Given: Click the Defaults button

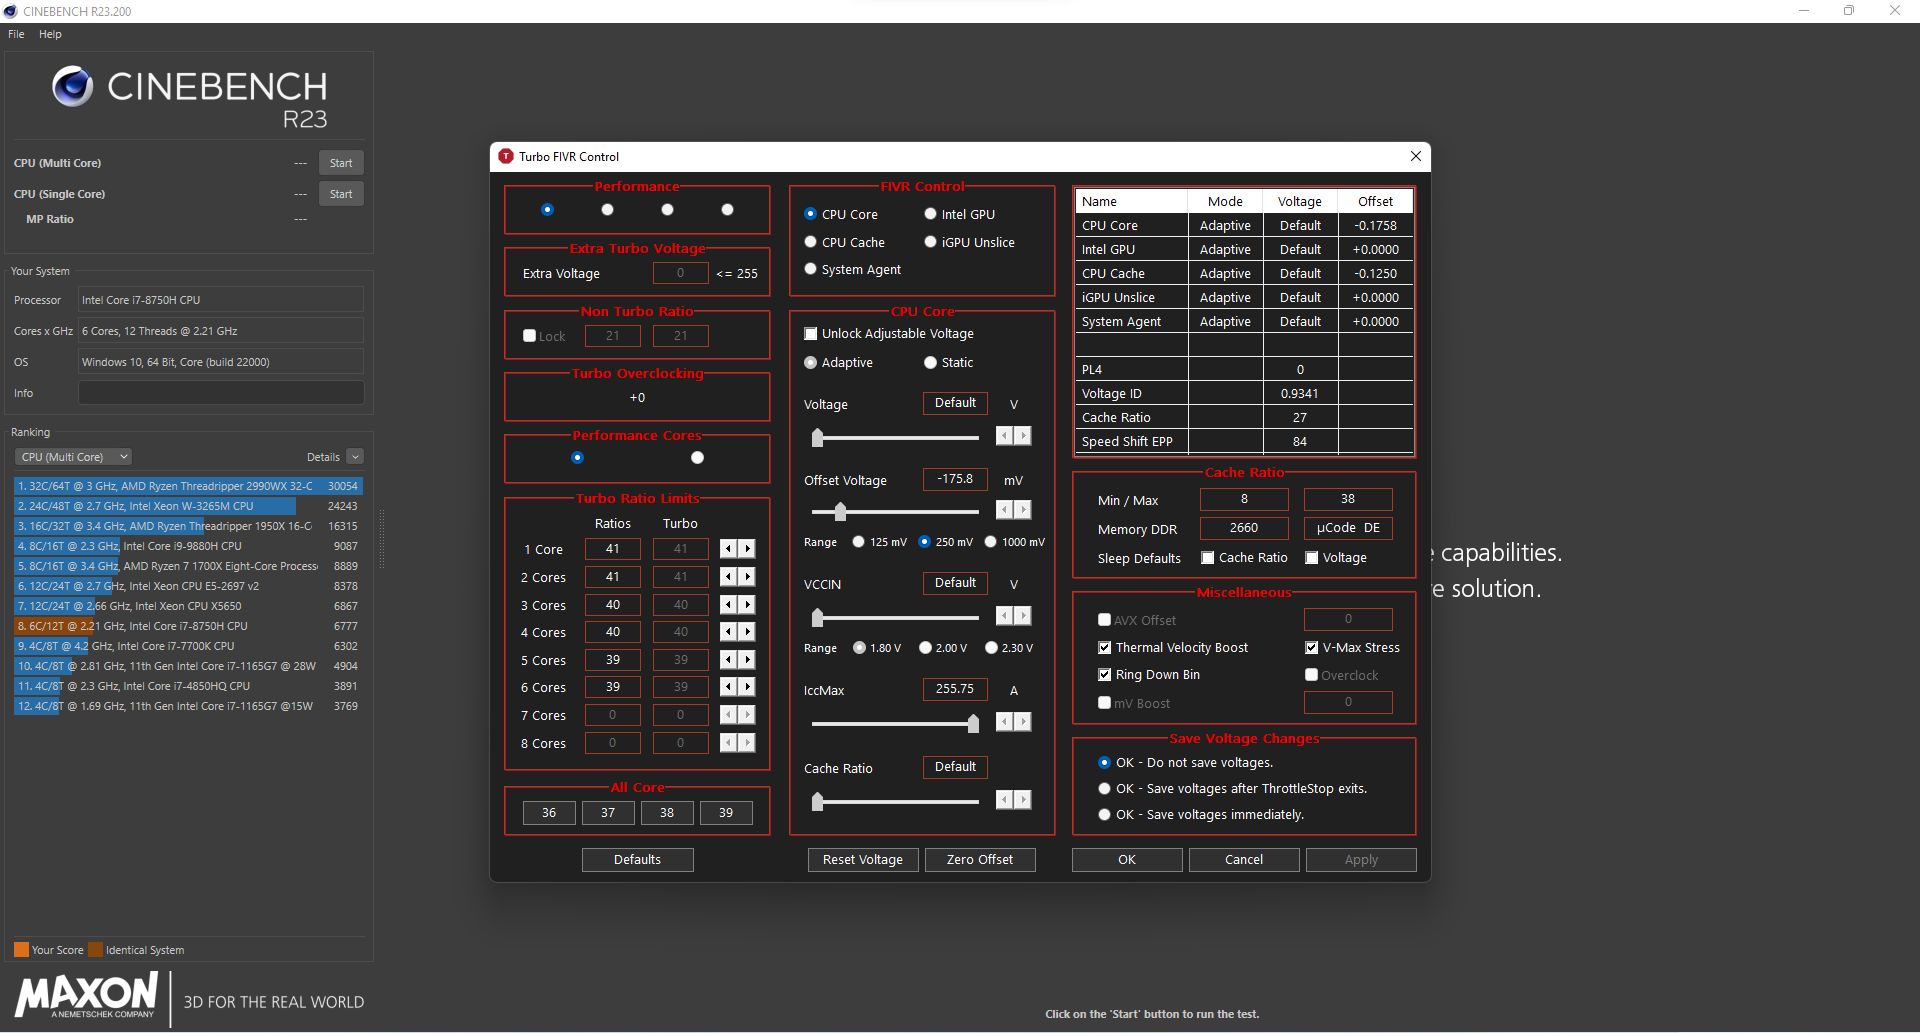Looking at the screenshot, I should click(638, 860).
